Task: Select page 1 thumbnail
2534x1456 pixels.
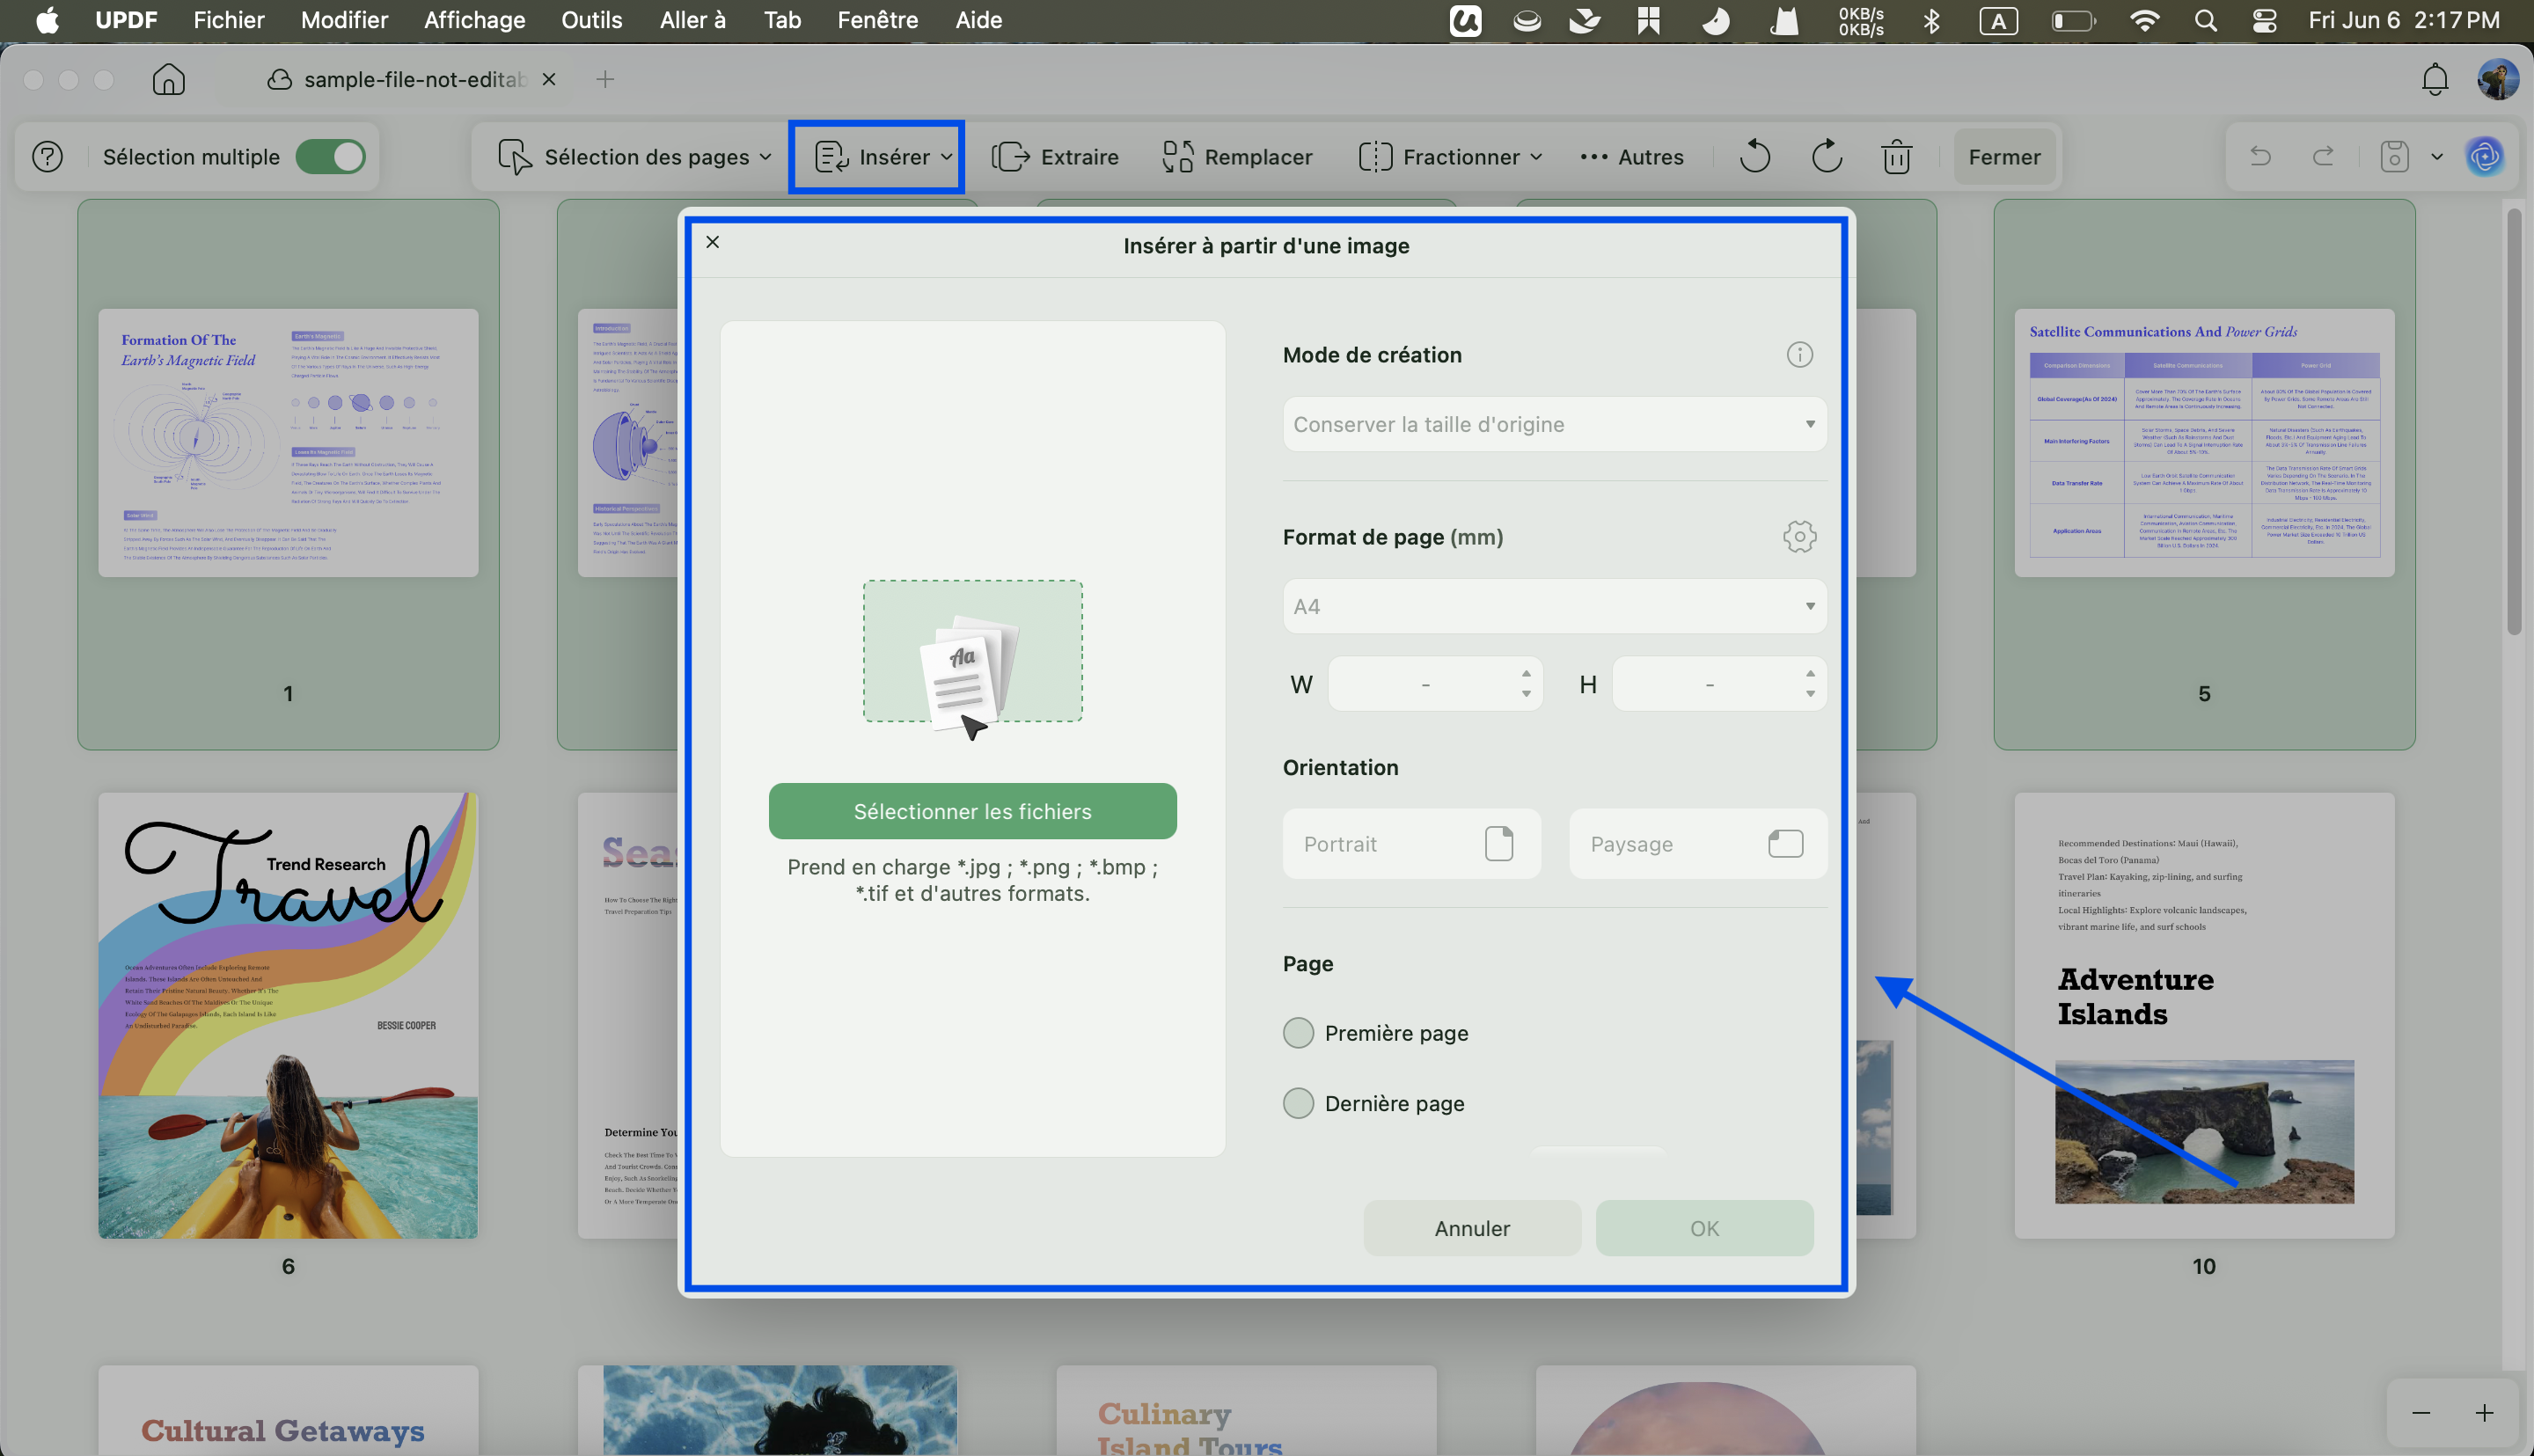Action: [x=288, y=443]
